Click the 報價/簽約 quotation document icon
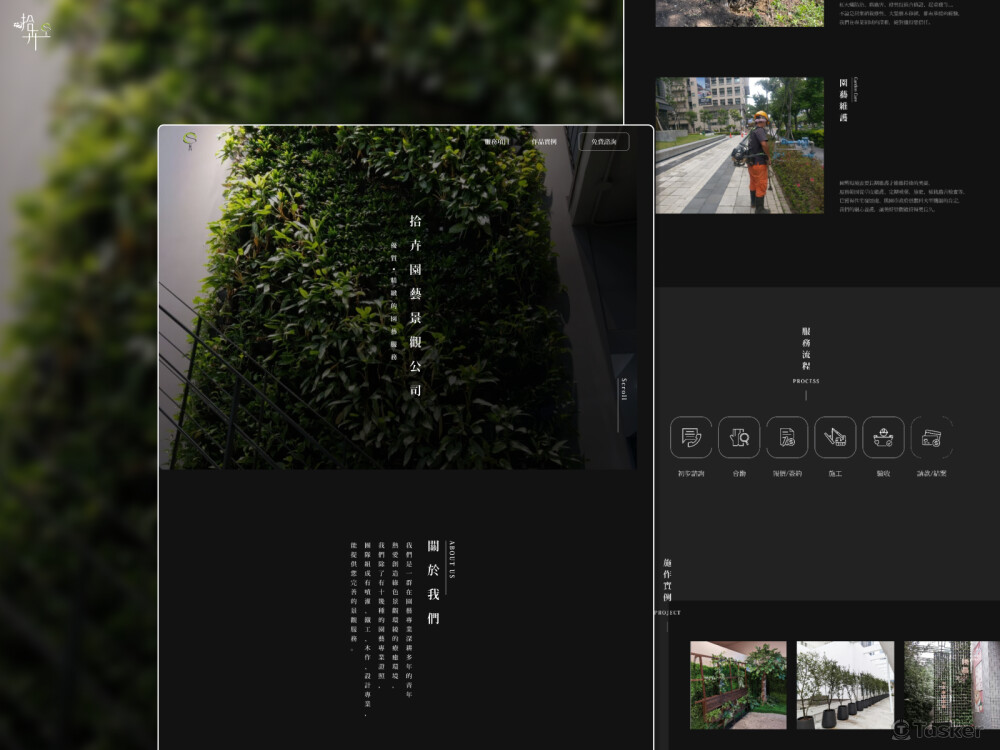 tap(787, 438)
